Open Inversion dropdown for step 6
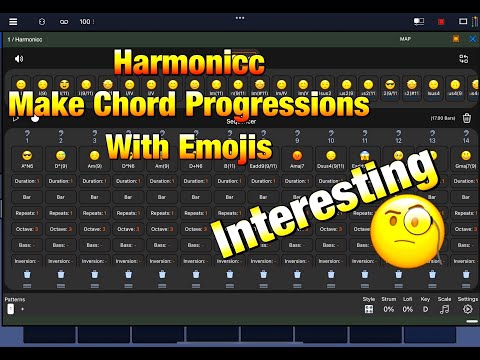This screenshot has height=360, width=480. tap(196, 261)
